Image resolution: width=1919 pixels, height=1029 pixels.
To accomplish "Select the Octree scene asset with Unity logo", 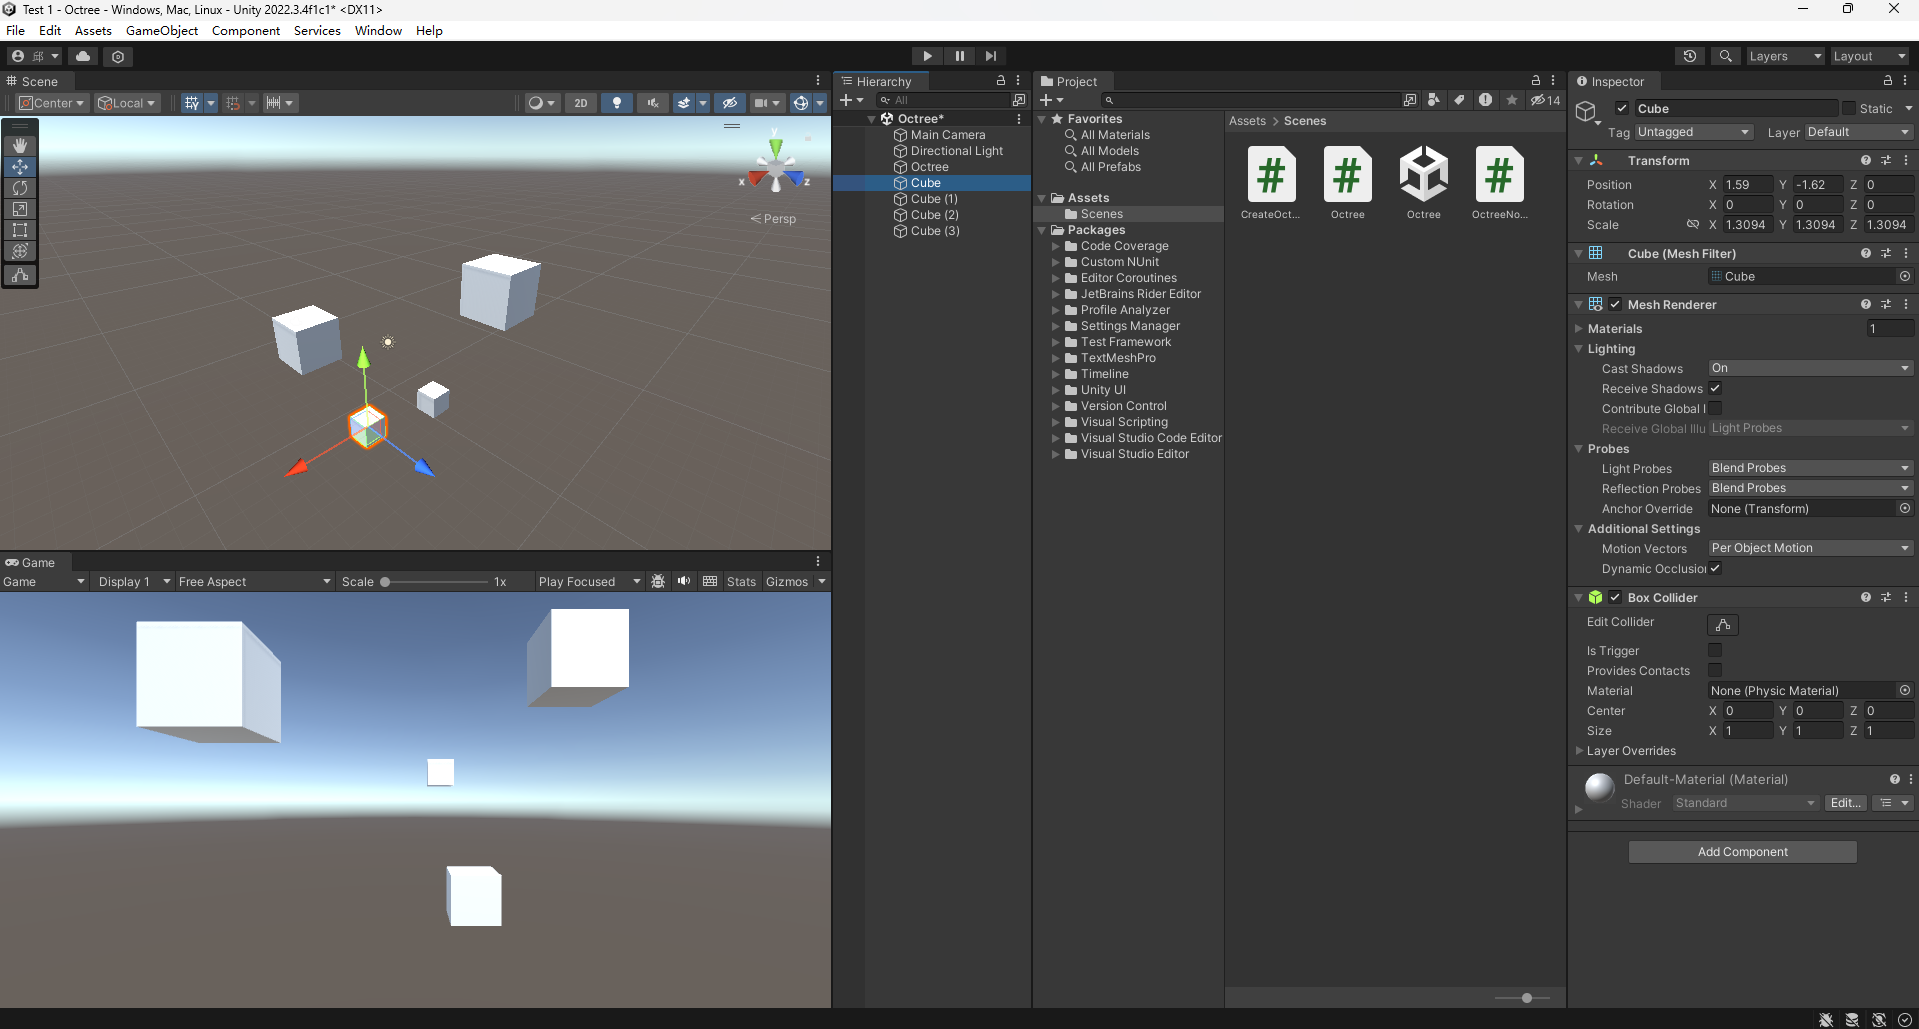I will click(1423, 182).
